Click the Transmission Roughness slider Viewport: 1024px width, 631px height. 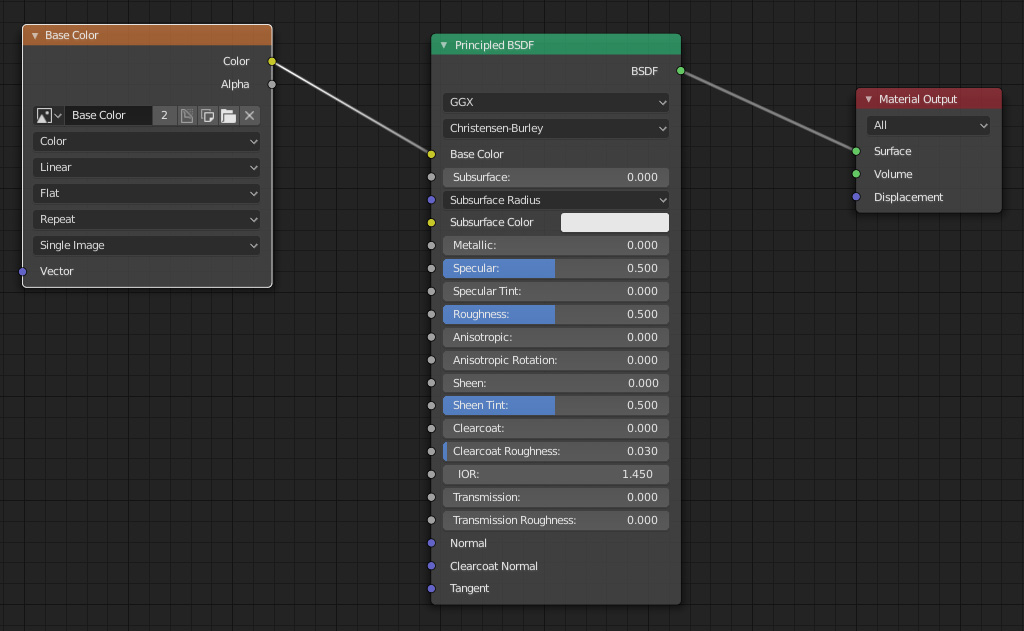[x=556, y=520]
